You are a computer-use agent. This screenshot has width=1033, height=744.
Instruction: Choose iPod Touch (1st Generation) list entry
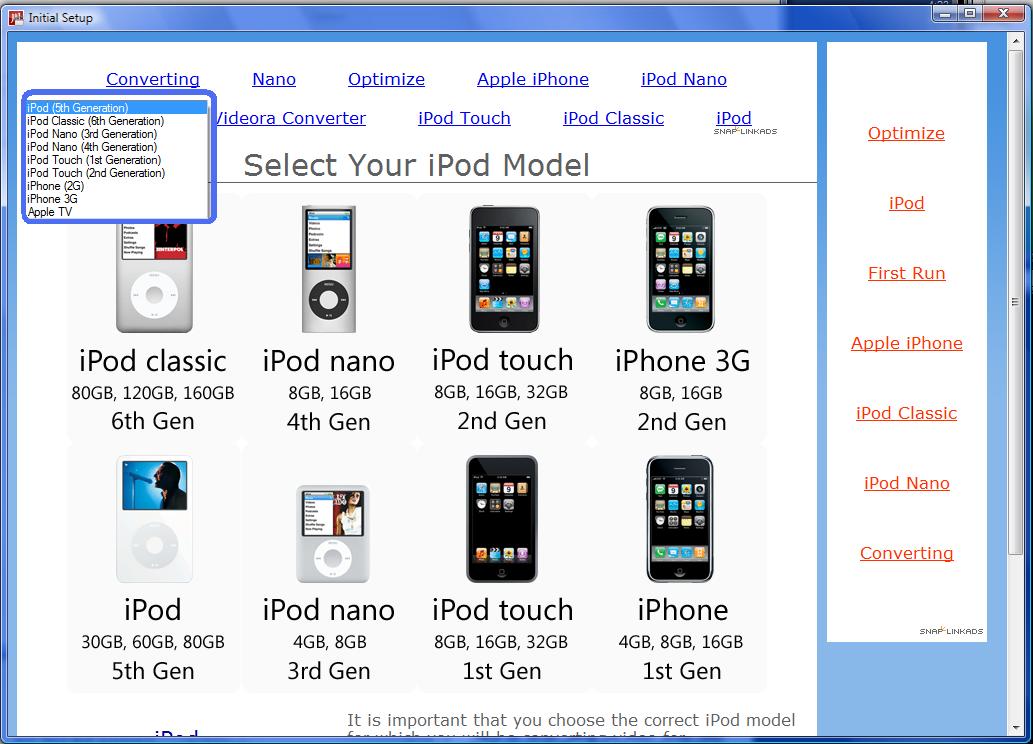[x=117, y=159]
